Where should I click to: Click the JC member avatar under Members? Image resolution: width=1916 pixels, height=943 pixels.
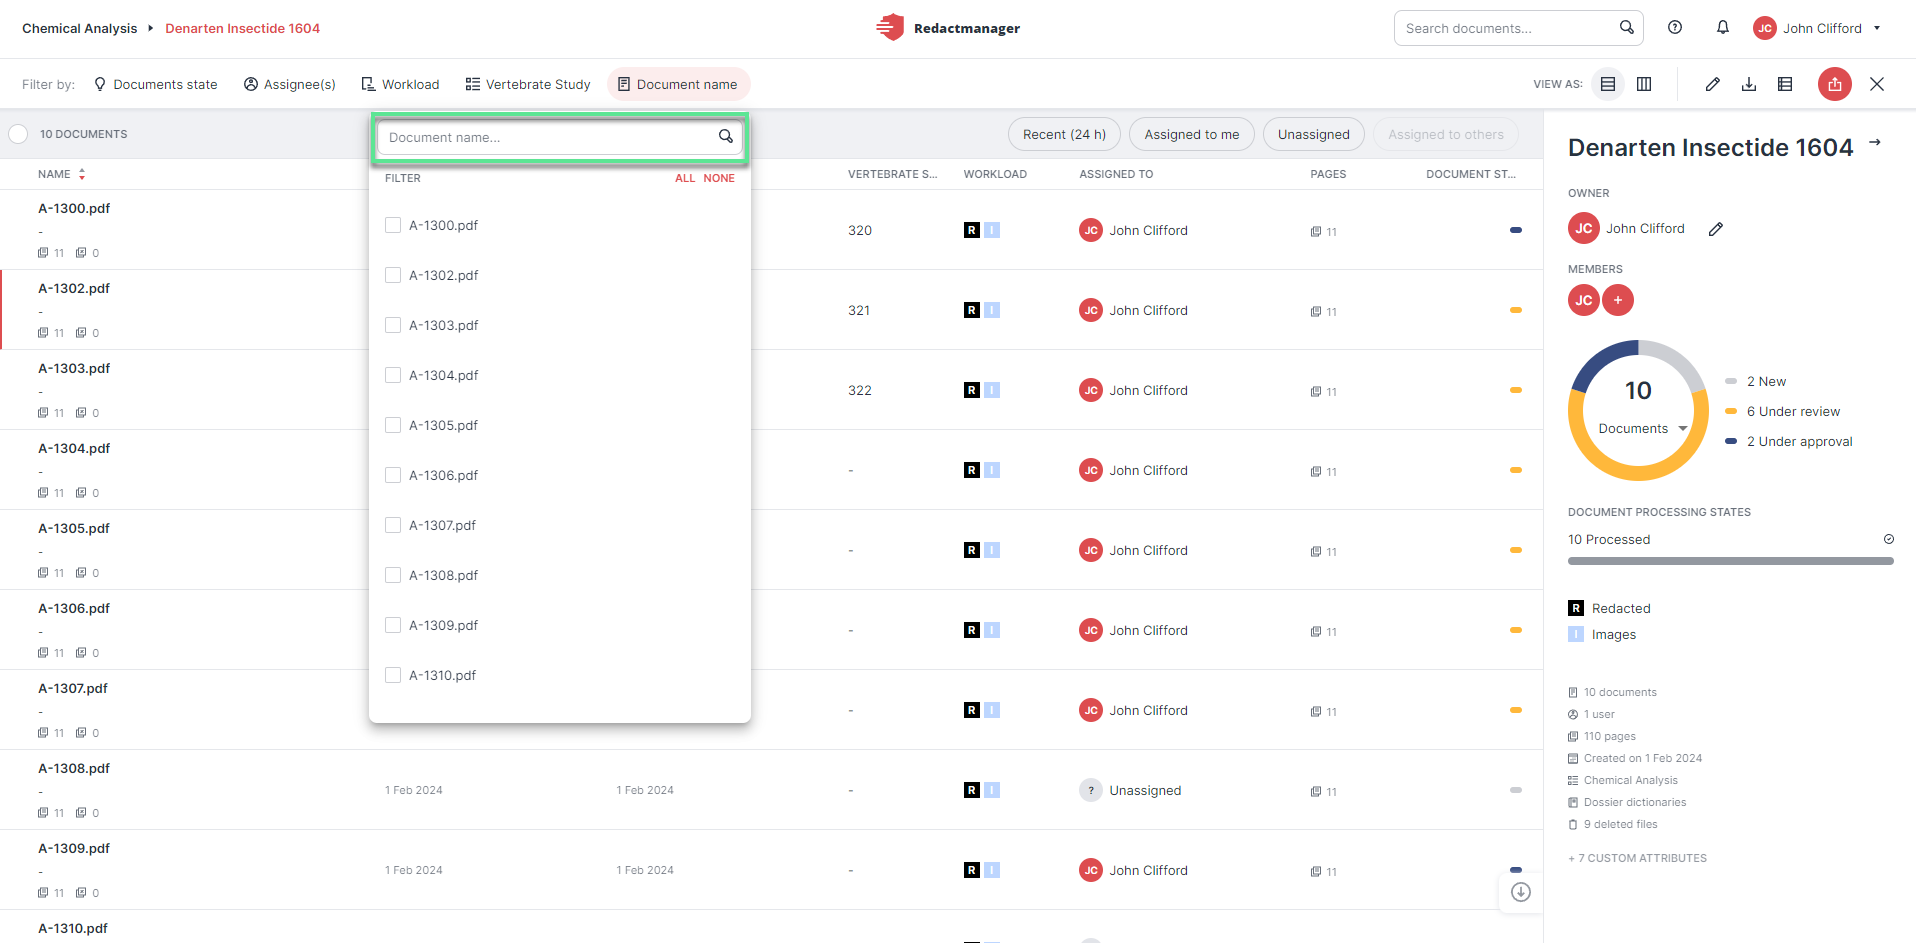[x=1584, y=300]
